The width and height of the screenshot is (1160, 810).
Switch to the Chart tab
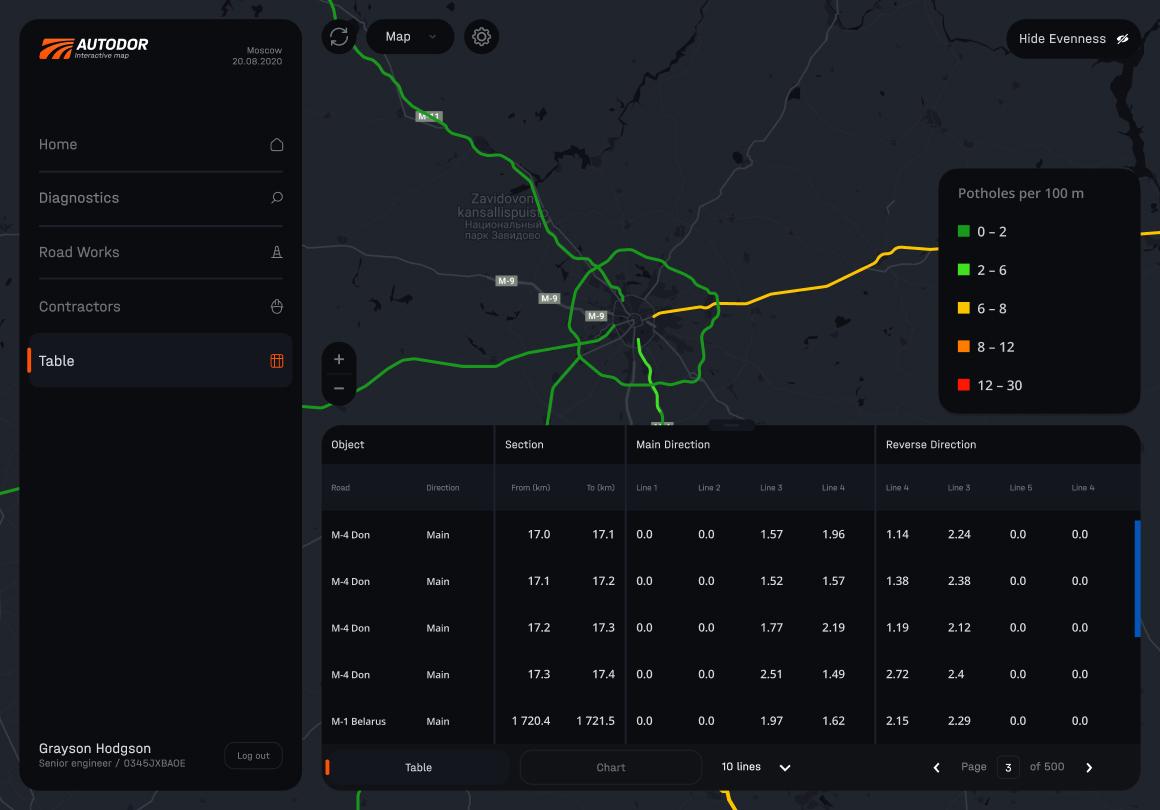click(611, 768)
